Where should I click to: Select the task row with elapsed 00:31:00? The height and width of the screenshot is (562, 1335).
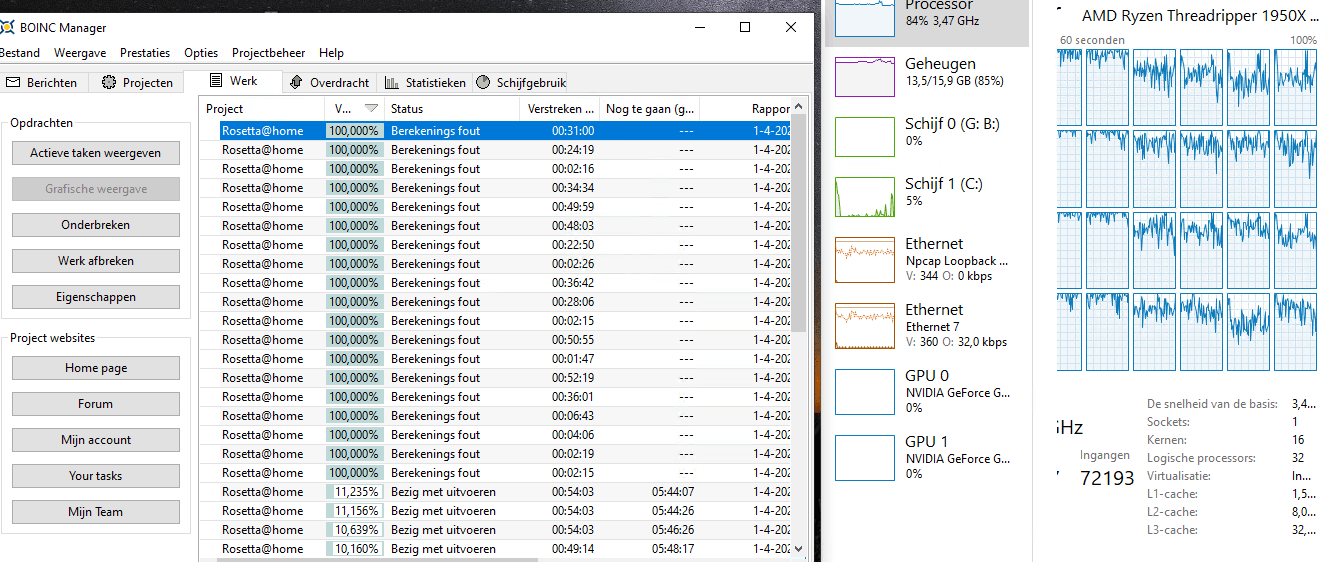coord(495,131)
